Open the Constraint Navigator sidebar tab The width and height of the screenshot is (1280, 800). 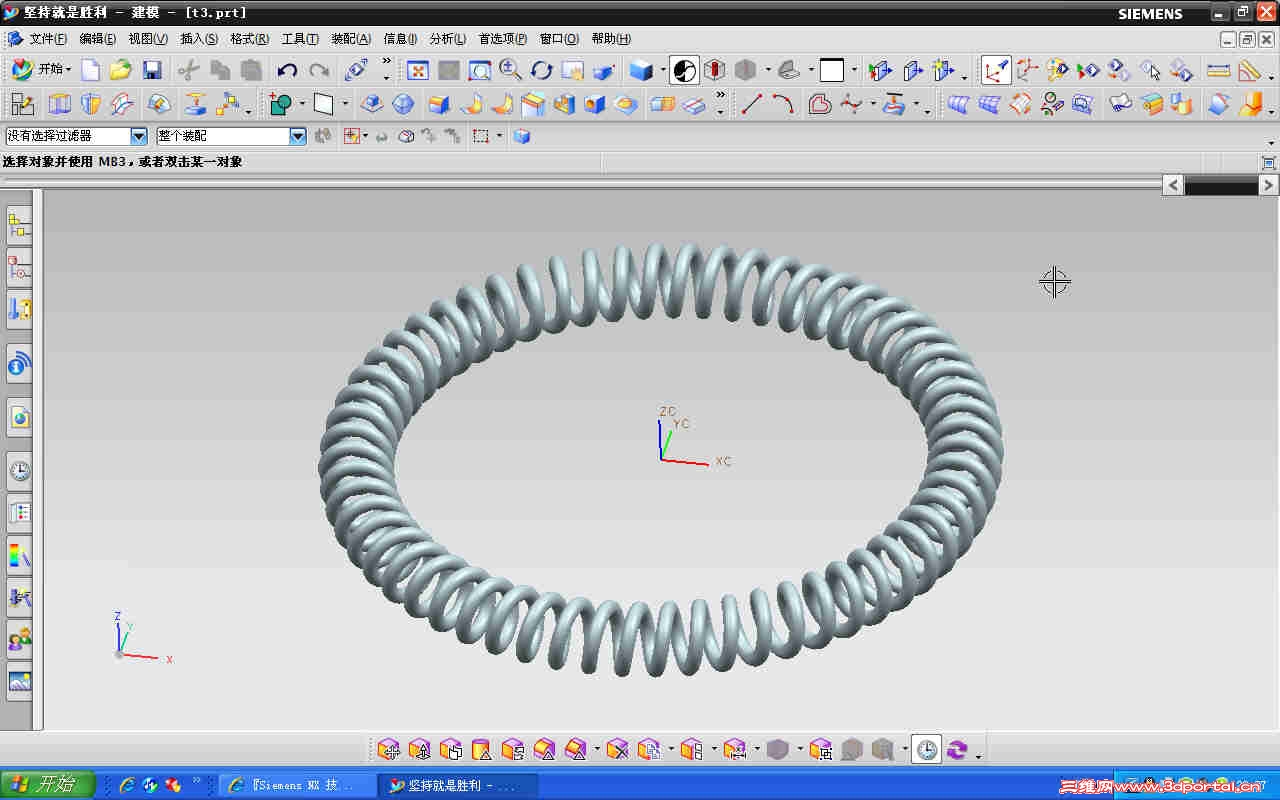(20, 267)
